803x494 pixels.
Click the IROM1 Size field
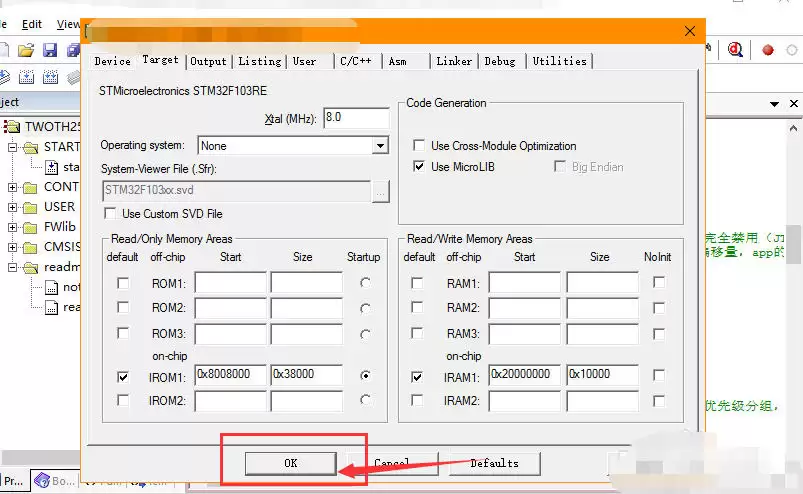[306, 375]
